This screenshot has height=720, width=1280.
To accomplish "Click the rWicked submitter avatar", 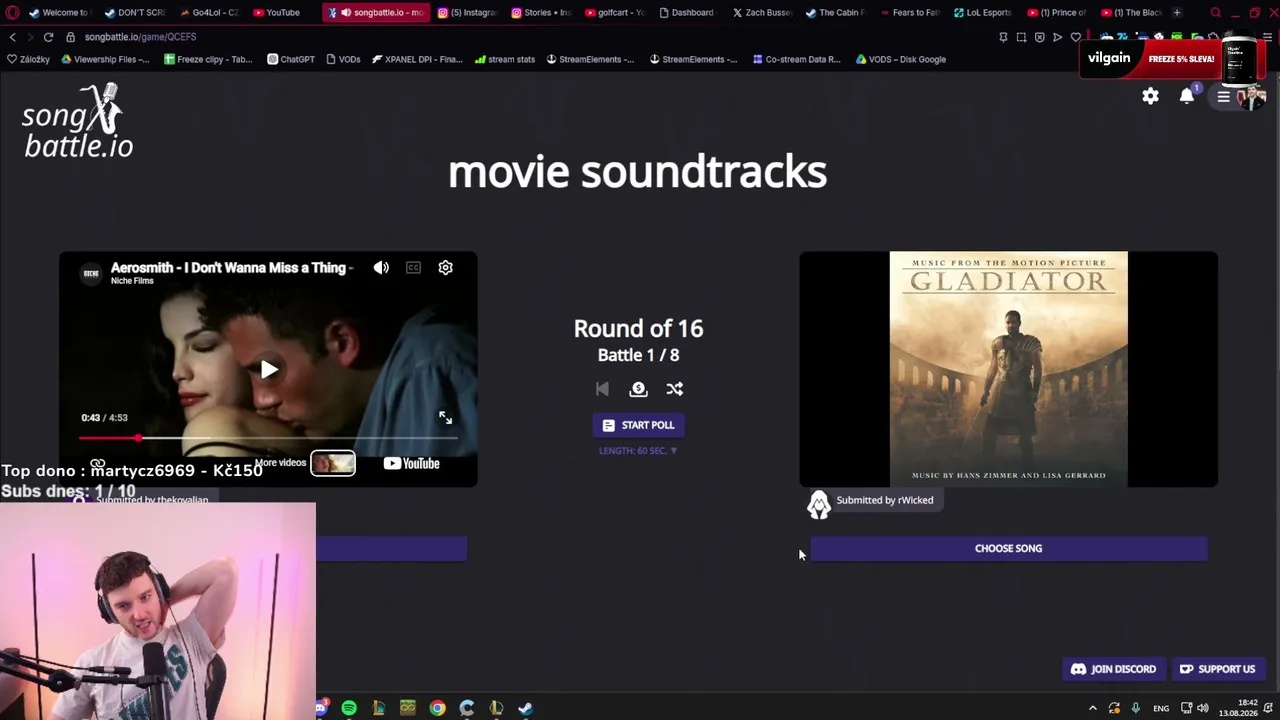I will (819, 505).
